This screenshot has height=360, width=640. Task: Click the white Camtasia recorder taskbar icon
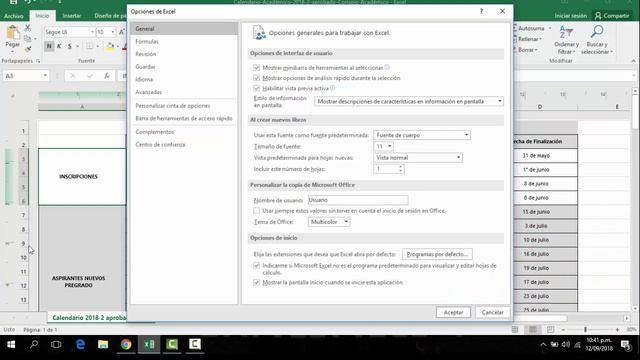point(195,345)
